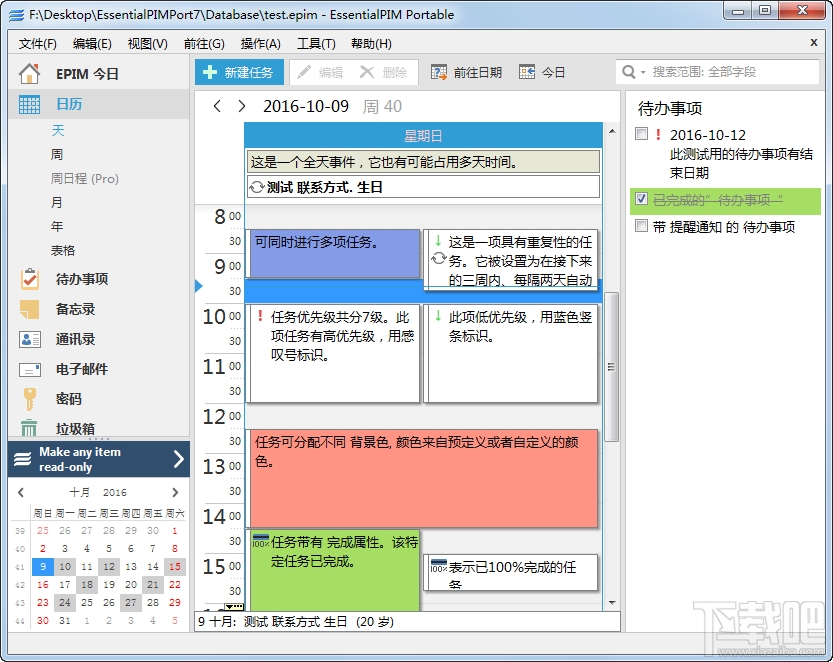Check 带 提醒通知 的 待办事项 checkbox
The image size is (833, 662).
(x=642, y=226)
